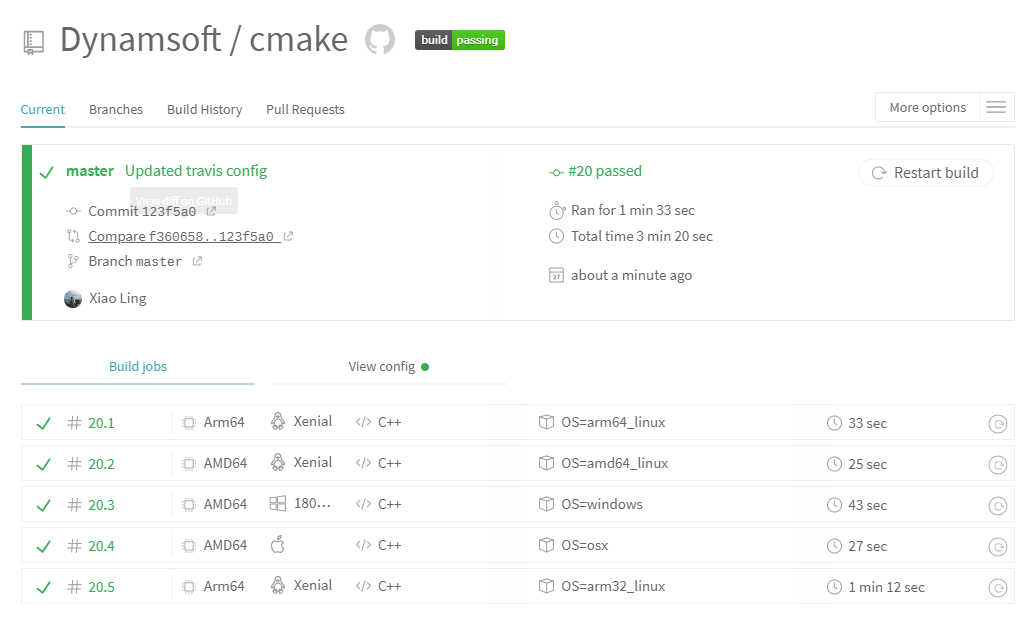Screen dimensions: 1036x624
Task: Restart job 20.5 via its restart icon
Action: click(x=997, y=588)
